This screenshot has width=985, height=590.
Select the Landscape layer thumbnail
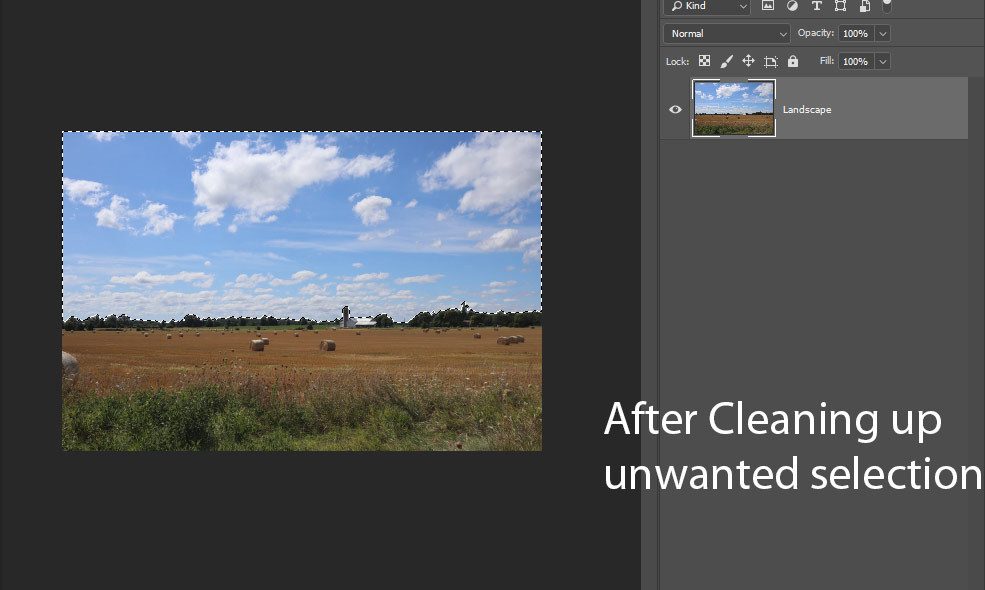[x=733, y=109]
